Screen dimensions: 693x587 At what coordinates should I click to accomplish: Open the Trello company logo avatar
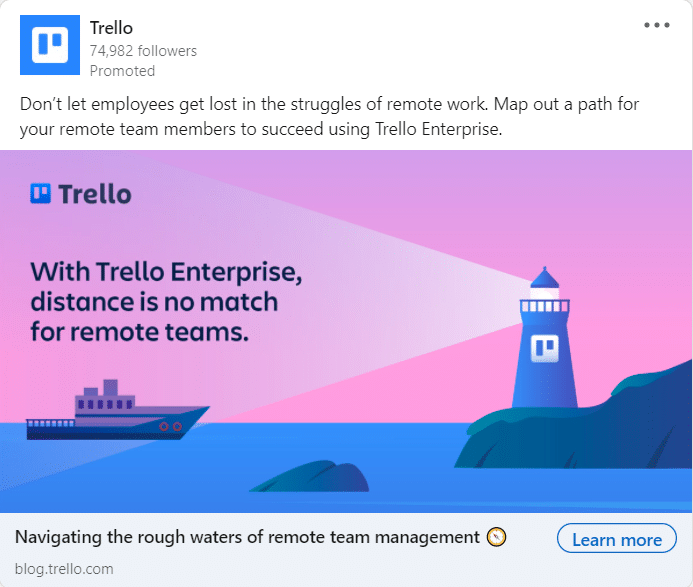point(50,45)
